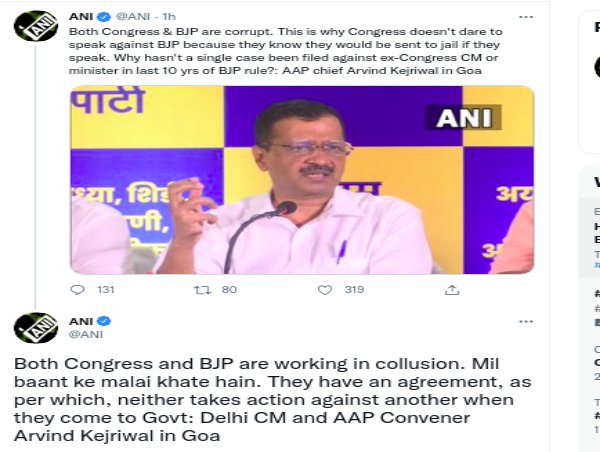Open the ANI account name on the first tweet
This screenshot has width=600, height=452.
point(81,16)
